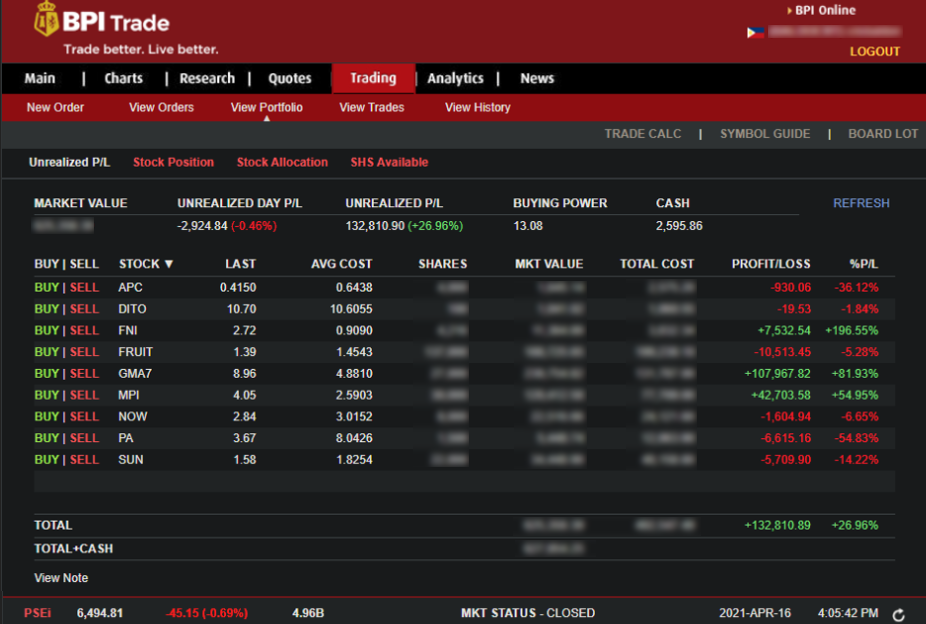
Task: Click BUY for FRUIT
Action: point(47,352)
